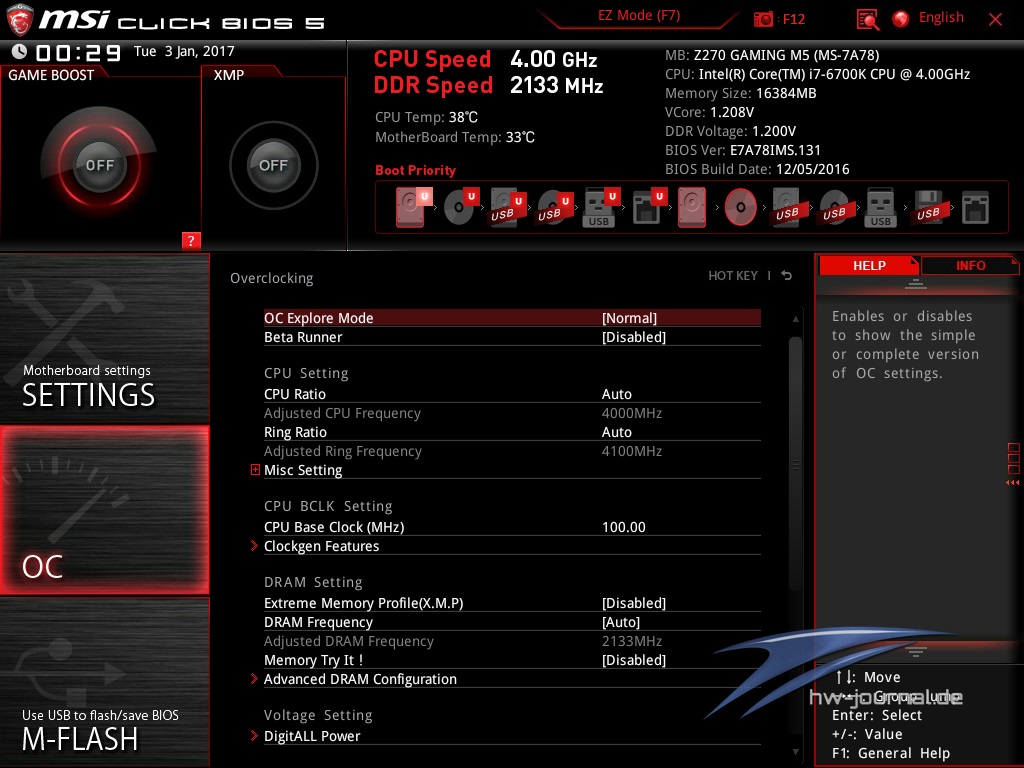This screenshot has width=1024, height=768.
Task: Select the first UEFI hard disk boot icon
Action: pyautogui.click(x=411, y=207)
